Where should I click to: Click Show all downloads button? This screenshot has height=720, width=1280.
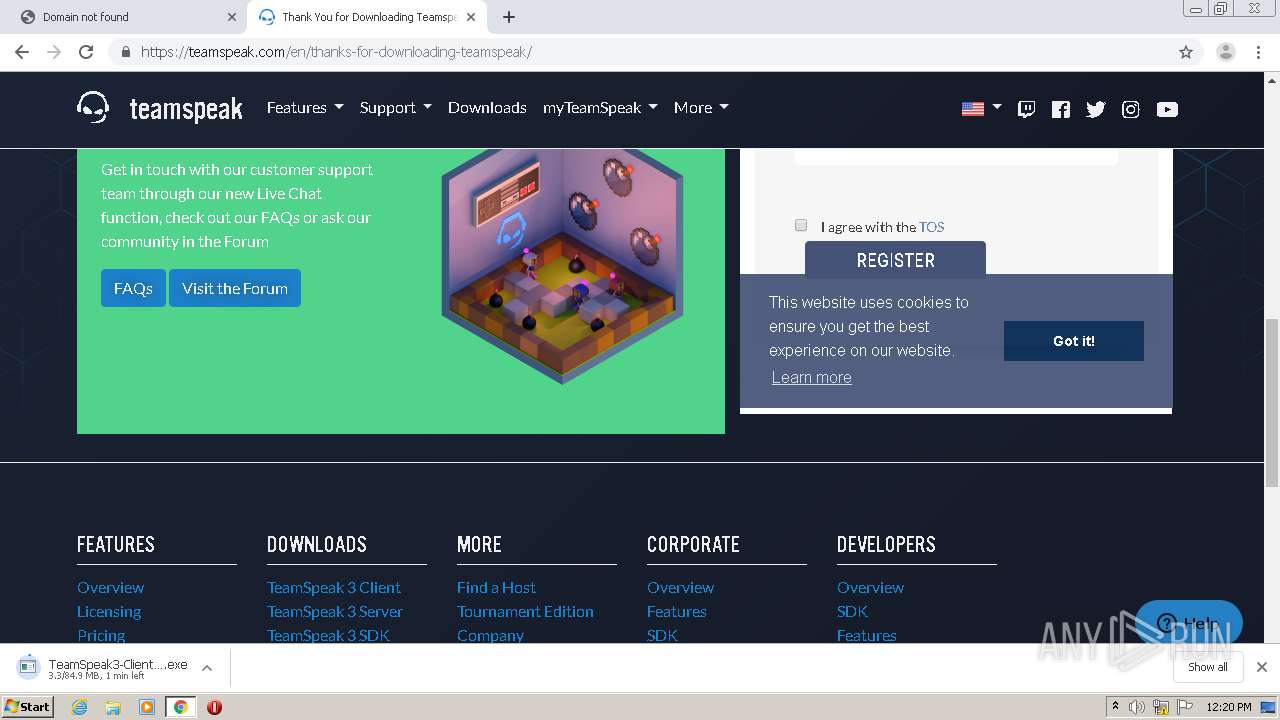click(1208, 667)
